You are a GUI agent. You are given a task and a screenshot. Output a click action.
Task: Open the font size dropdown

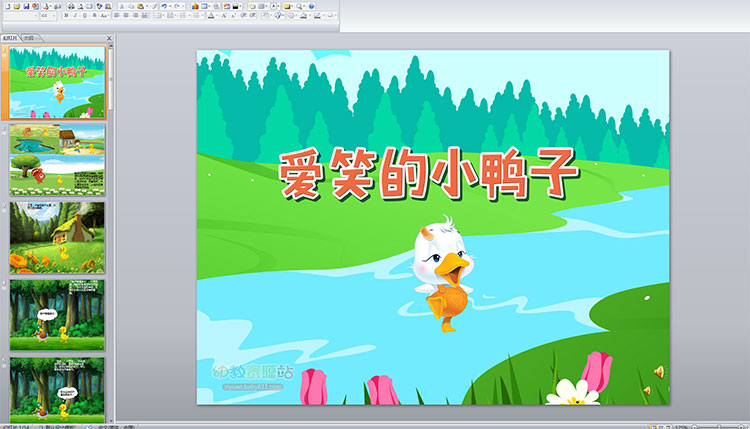(54, 16)
